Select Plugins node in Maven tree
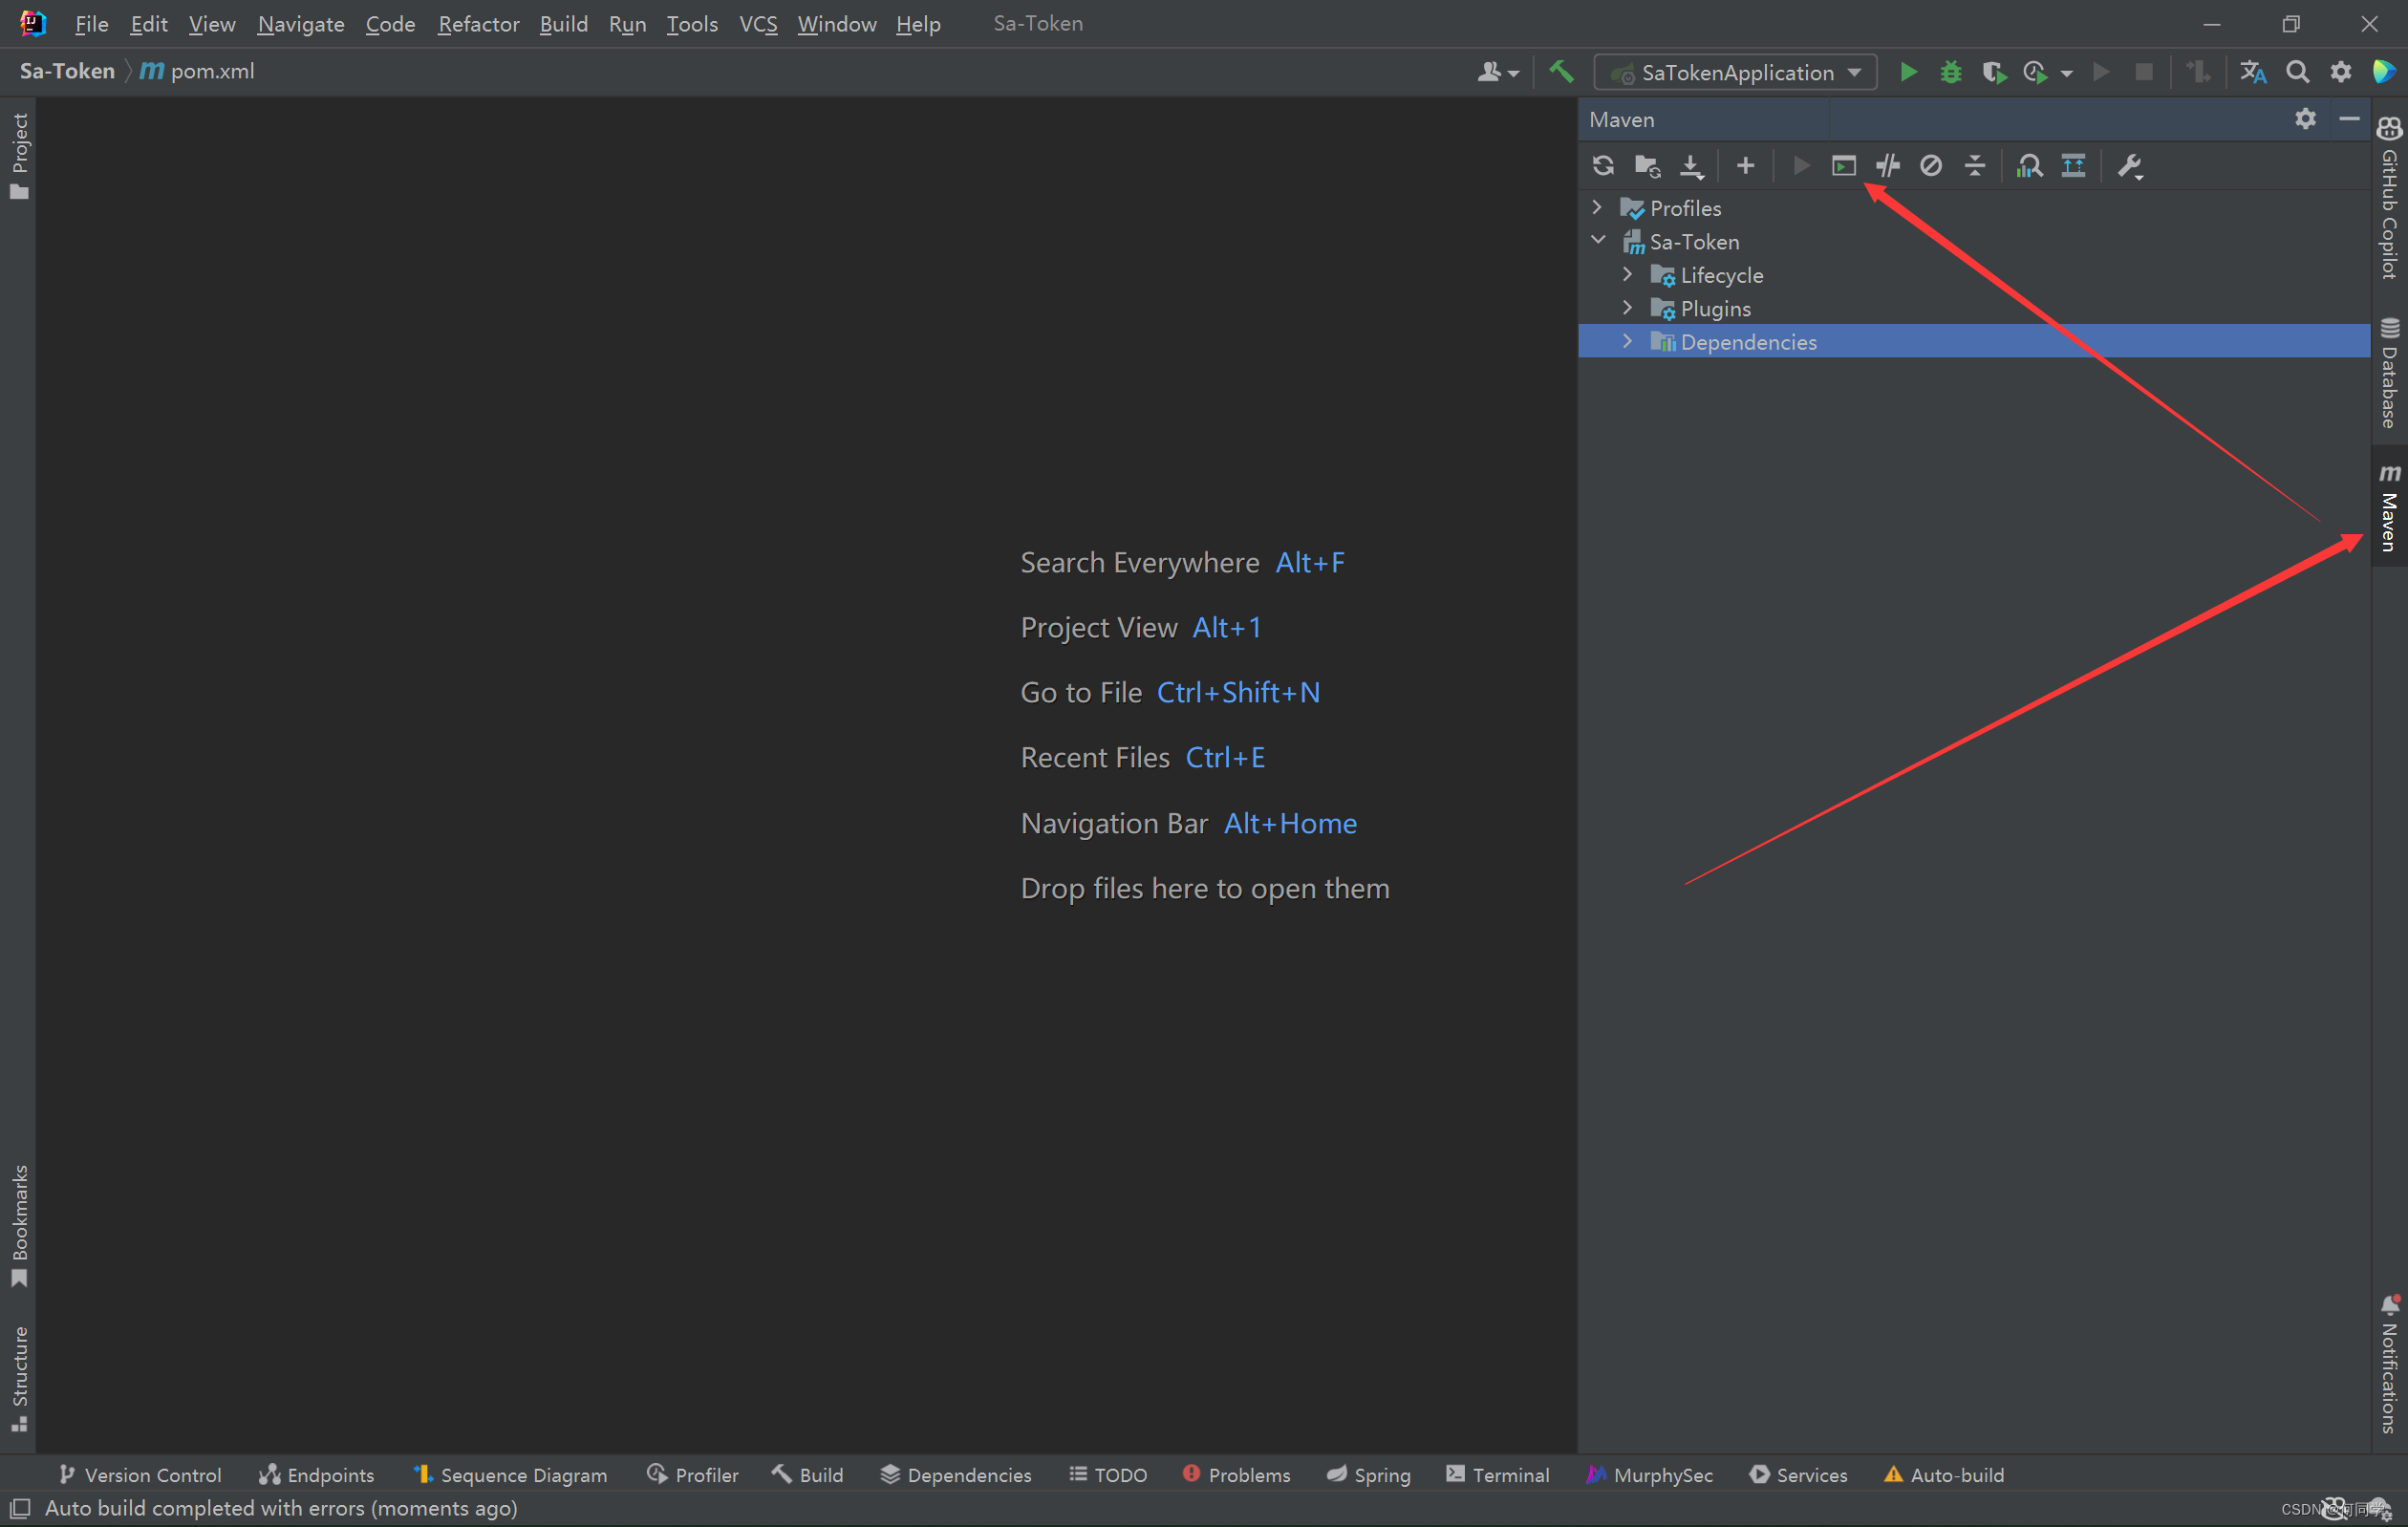The image size is (2408, 1527). pos(1715,308)
